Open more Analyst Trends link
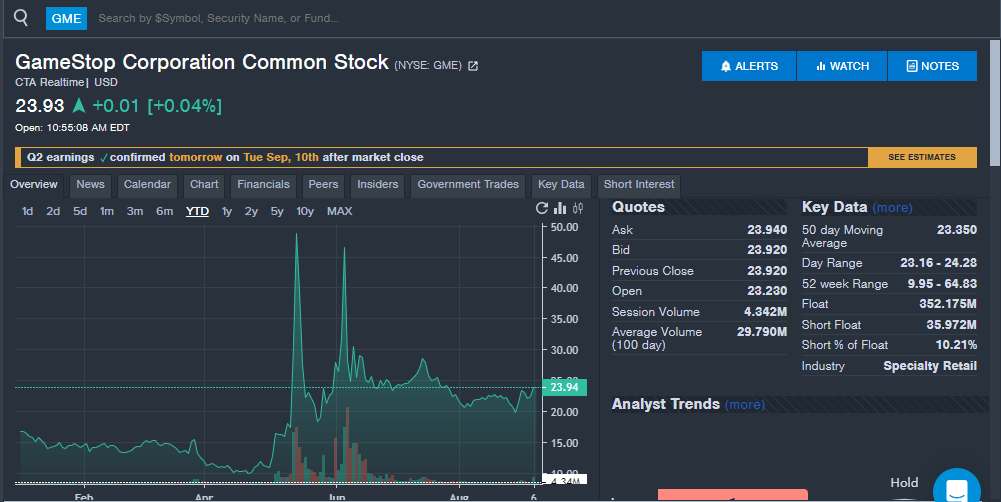Image resolution: width=1001 pixels, height=502 pixels. click(744, 405)
